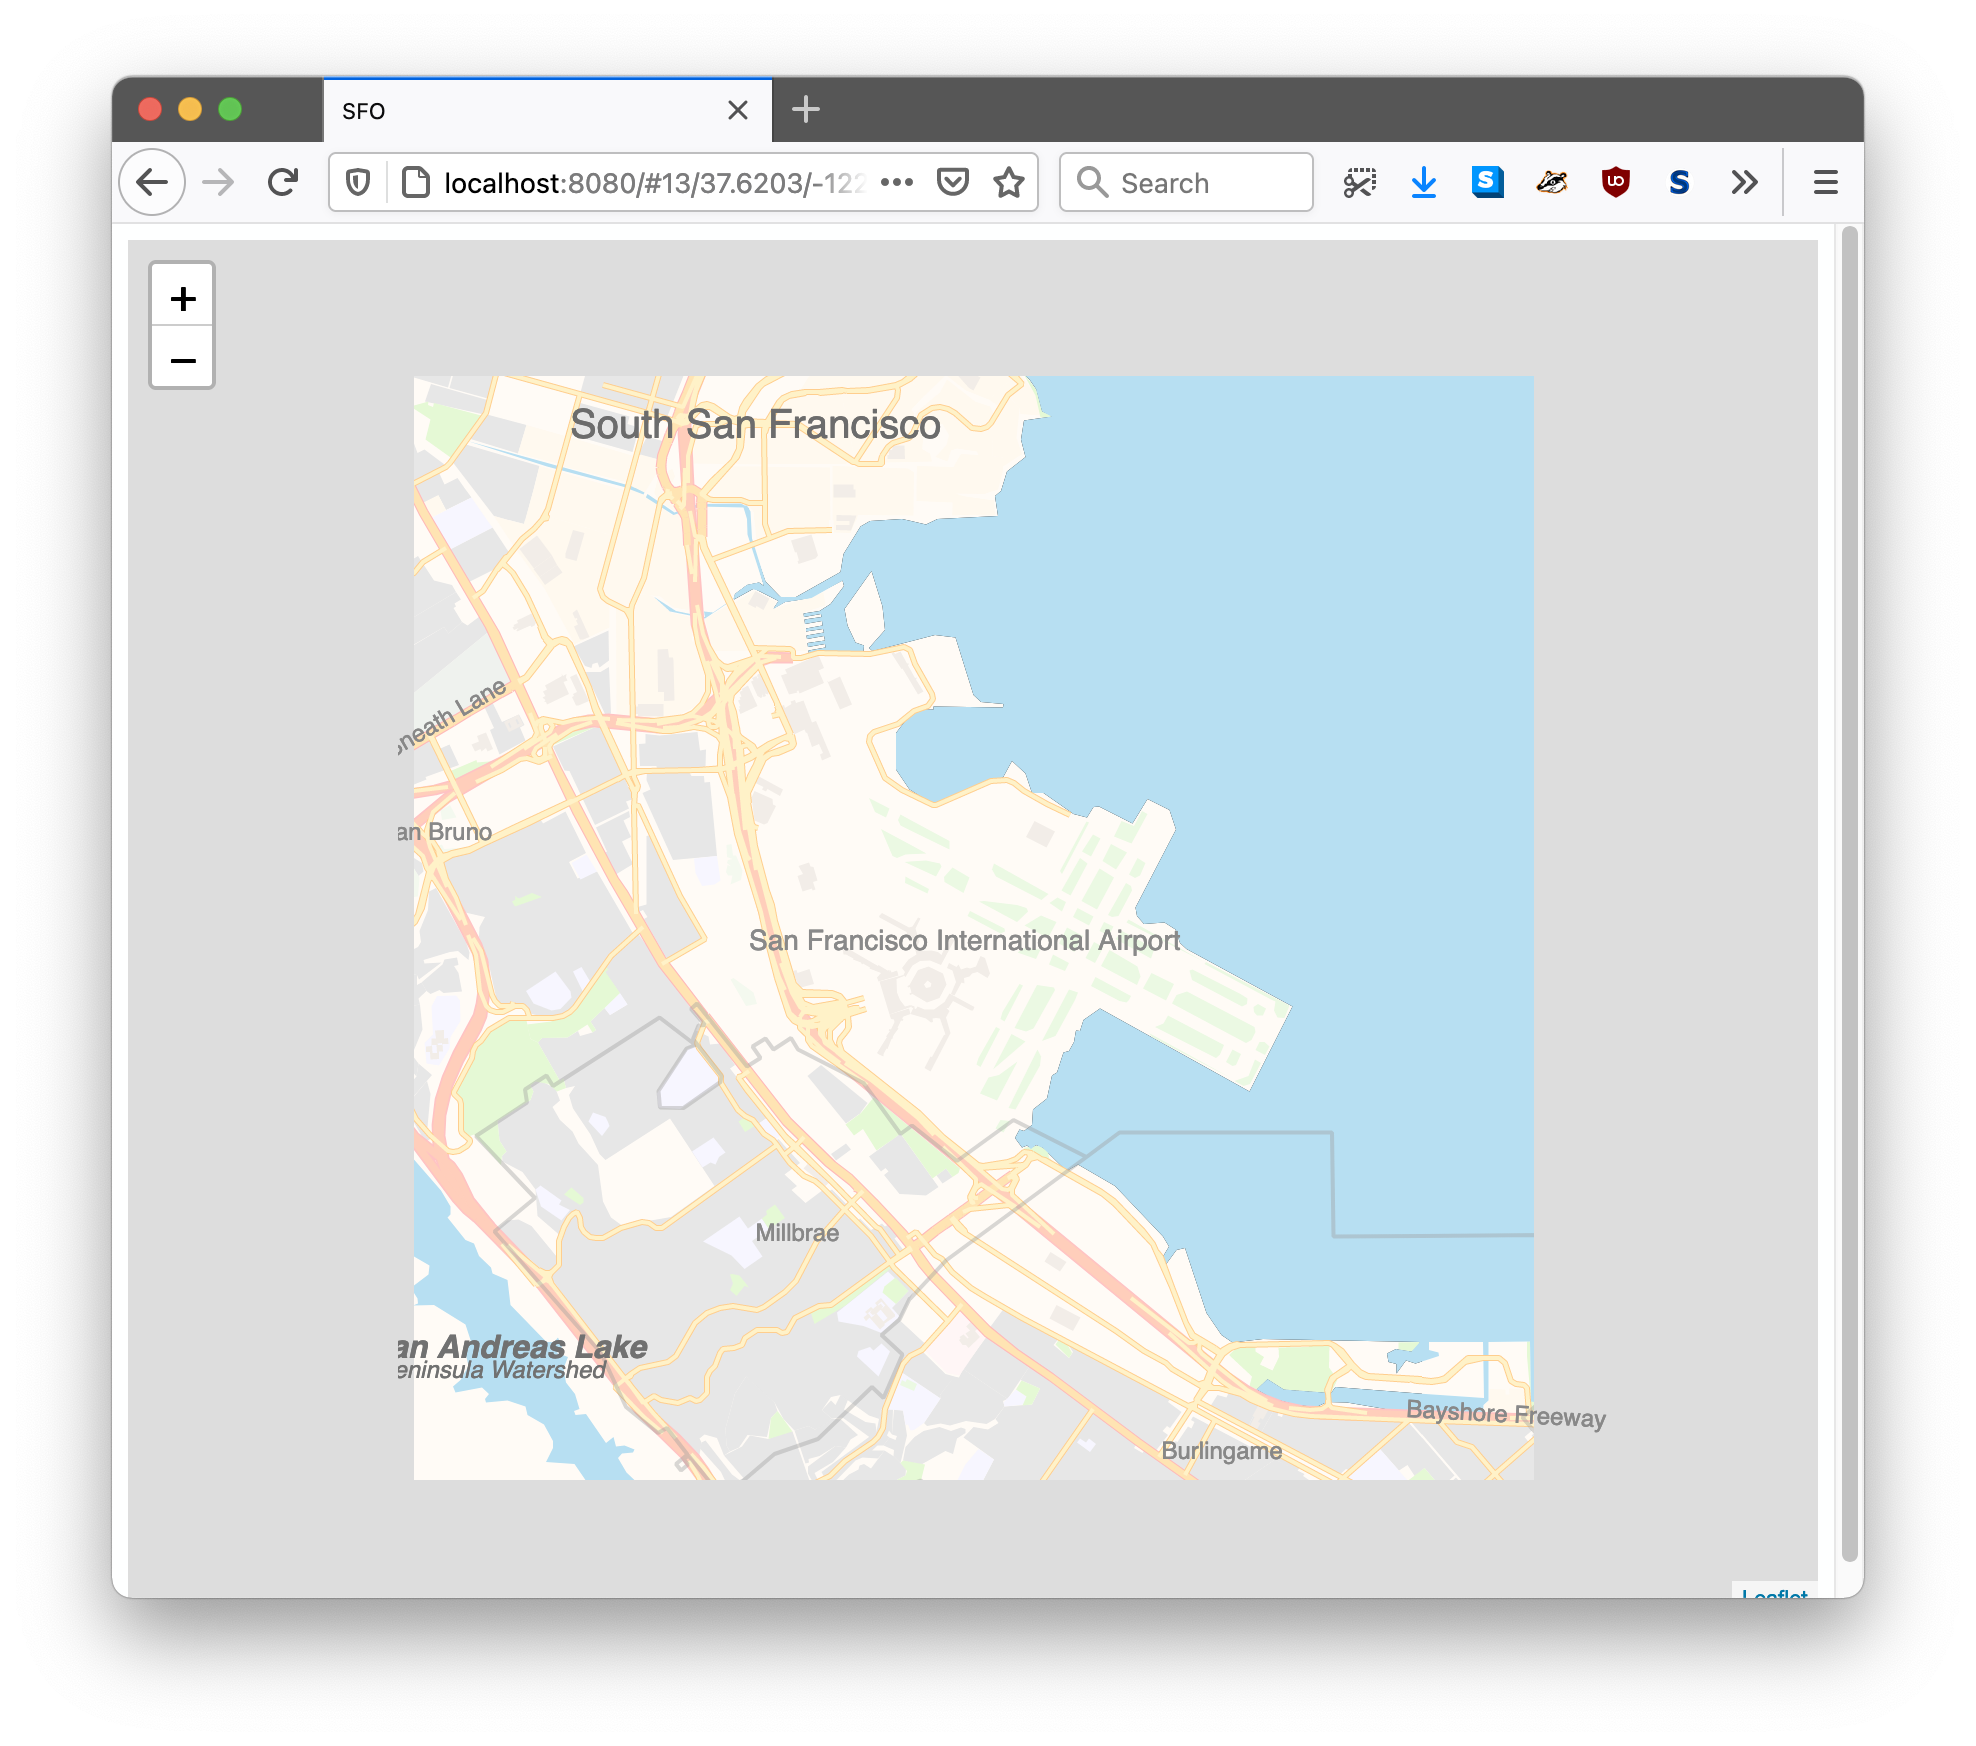
Task: Open page actions three-dot menu
Action: (x=896, y=183)
